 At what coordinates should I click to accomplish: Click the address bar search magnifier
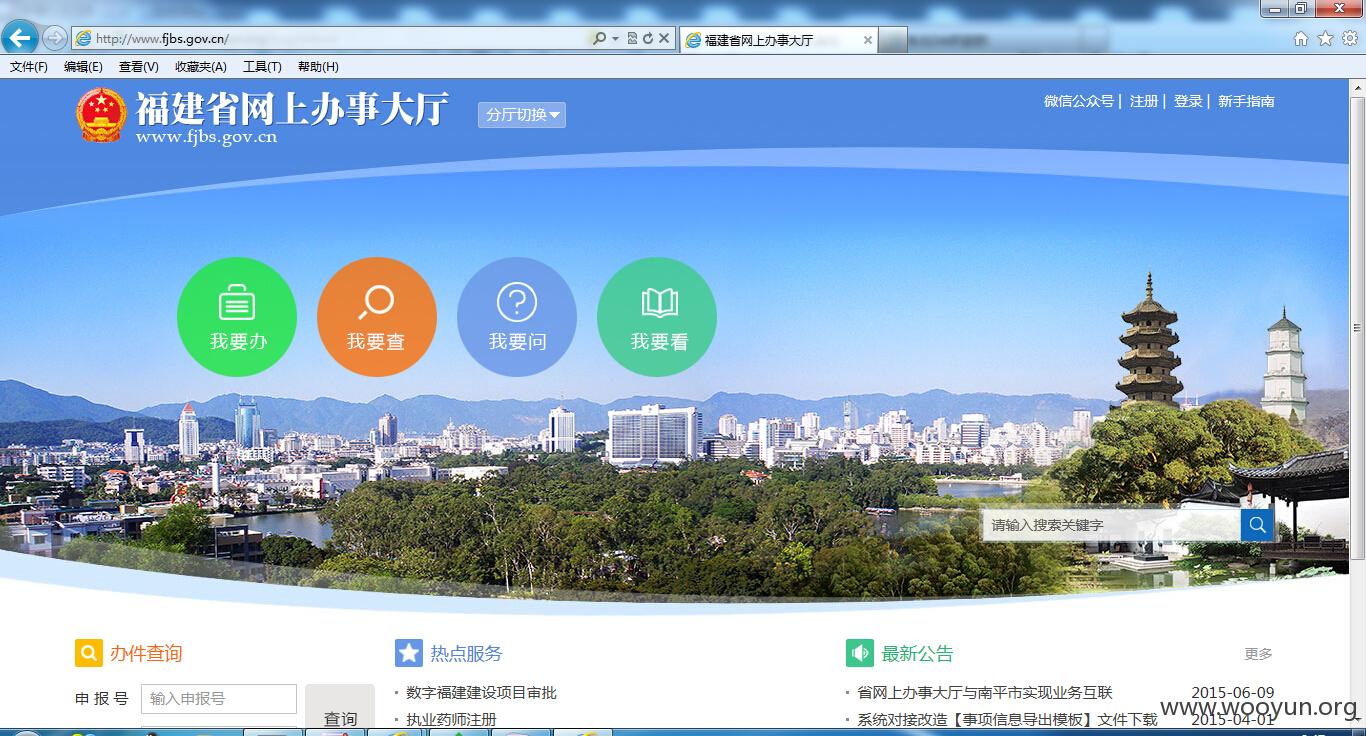click(x=599, y=38)
